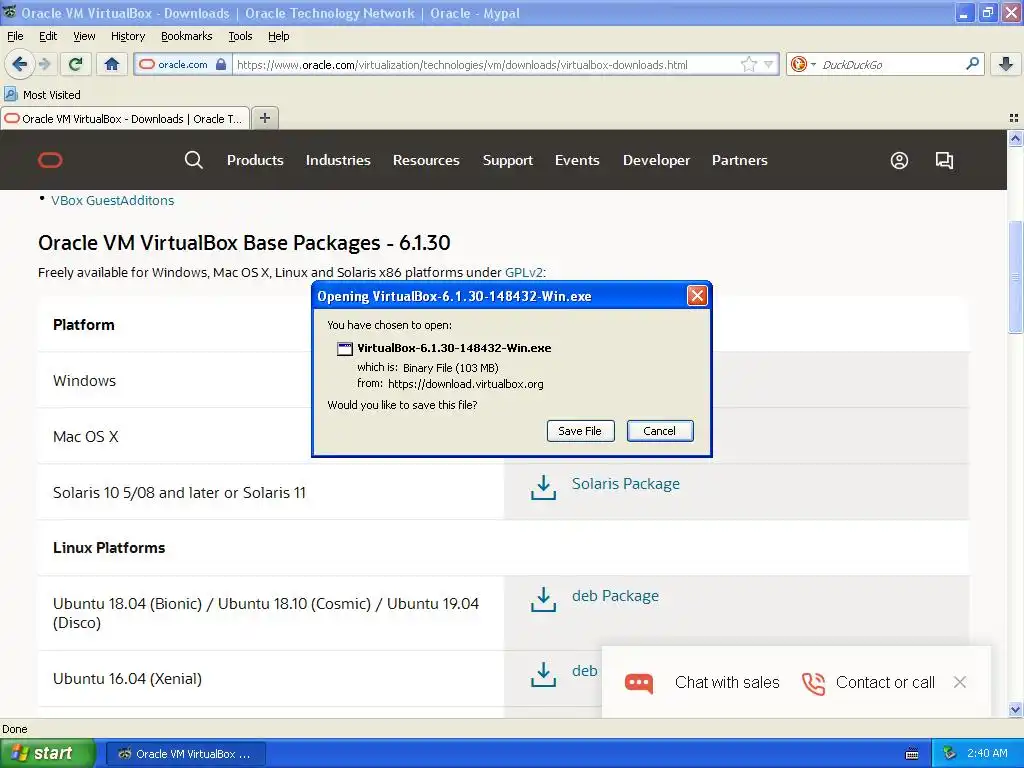Image resolution: width=1024 pixels, height=768 pixels.
Task: Click the system tray keyboard icon
Action: [x=912, y=754]
